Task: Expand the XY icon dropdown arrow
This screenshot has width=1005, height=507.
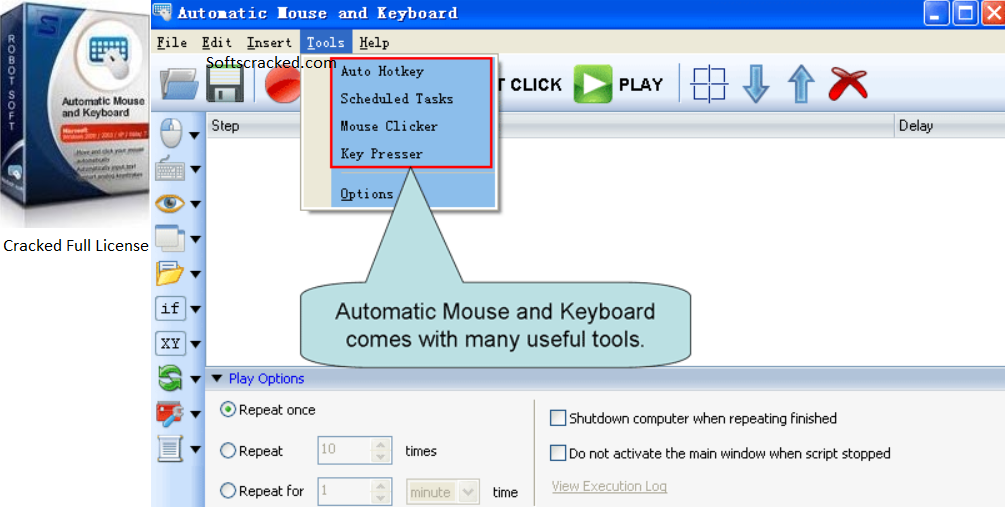Action: click(x=195, y=344)
